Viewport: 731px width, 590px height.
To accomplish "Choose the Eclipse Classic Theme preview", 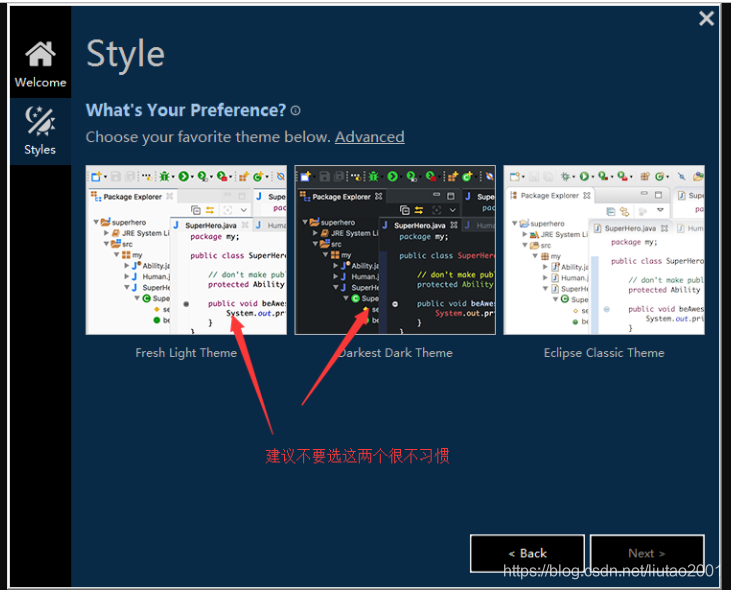I will tap(604, 250).
